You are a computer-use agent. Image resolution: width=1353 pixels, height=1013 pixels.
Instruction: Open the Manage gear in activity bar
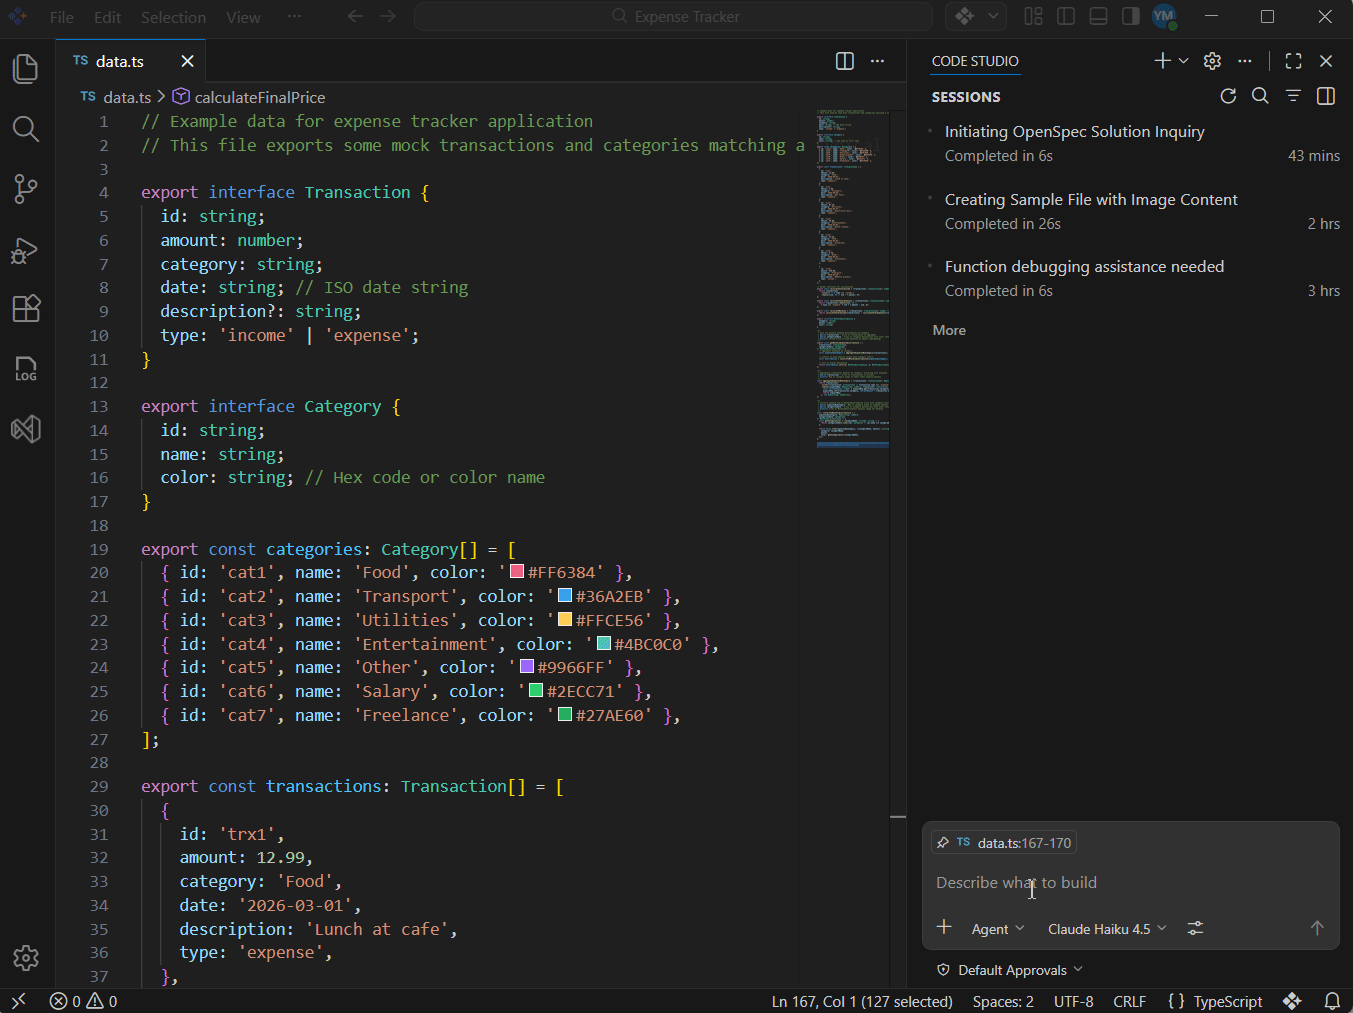(x=26, y=958)
